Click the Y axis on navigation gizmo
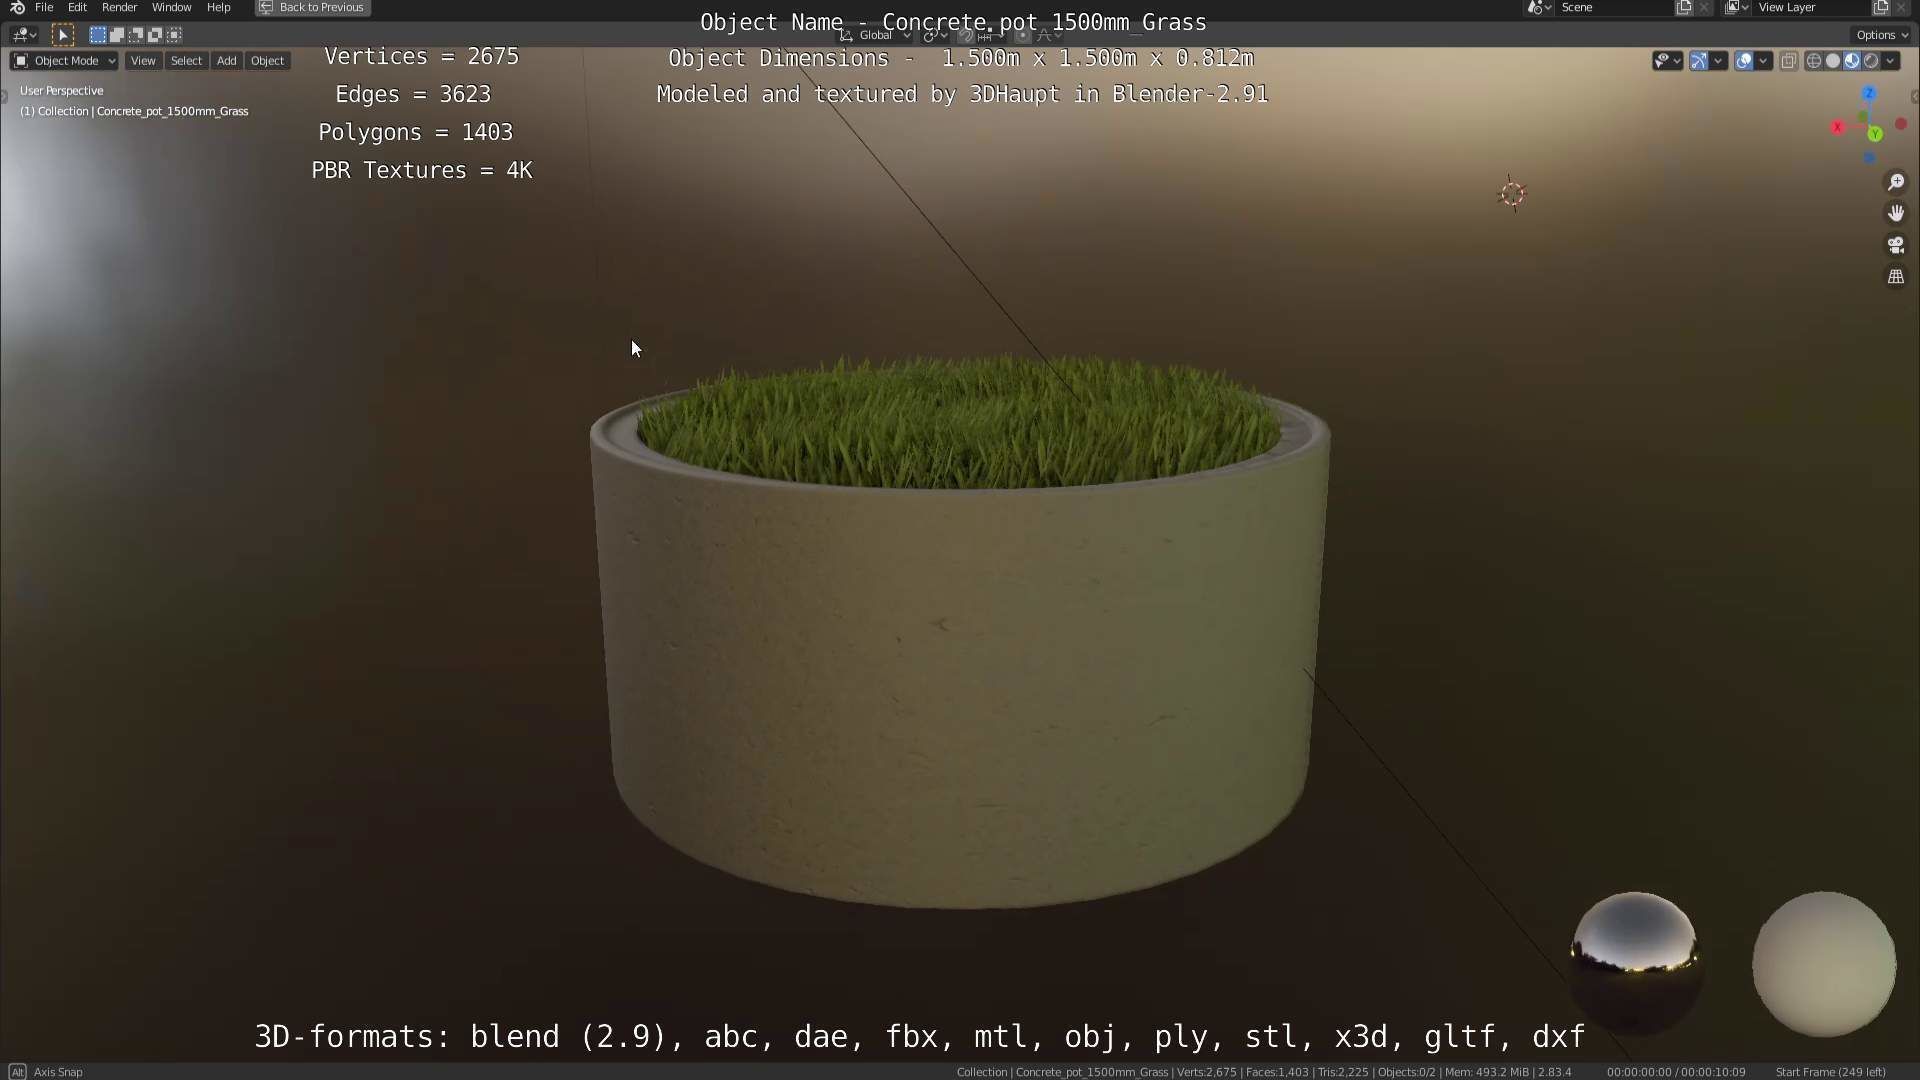 tap(1875, 134)
